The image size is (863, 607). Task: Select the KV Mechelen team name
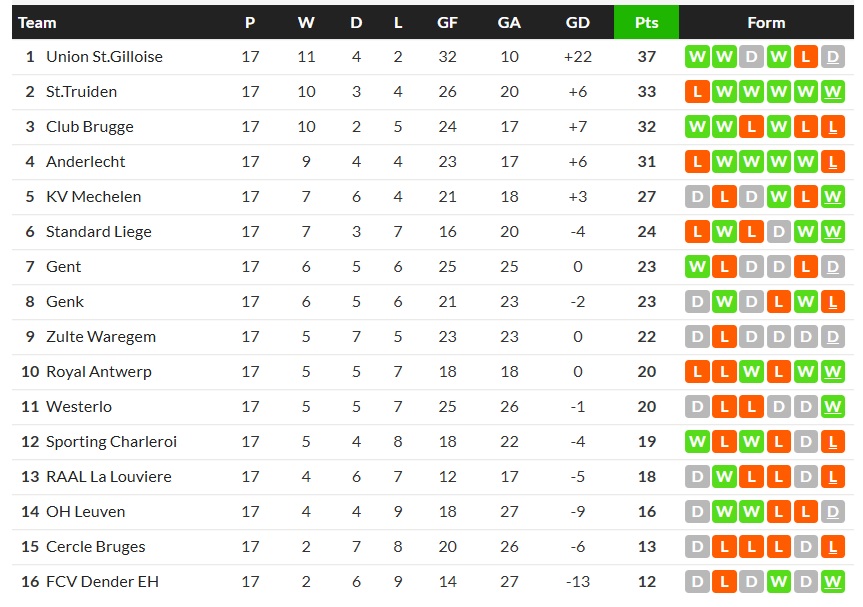click(93, 197)
